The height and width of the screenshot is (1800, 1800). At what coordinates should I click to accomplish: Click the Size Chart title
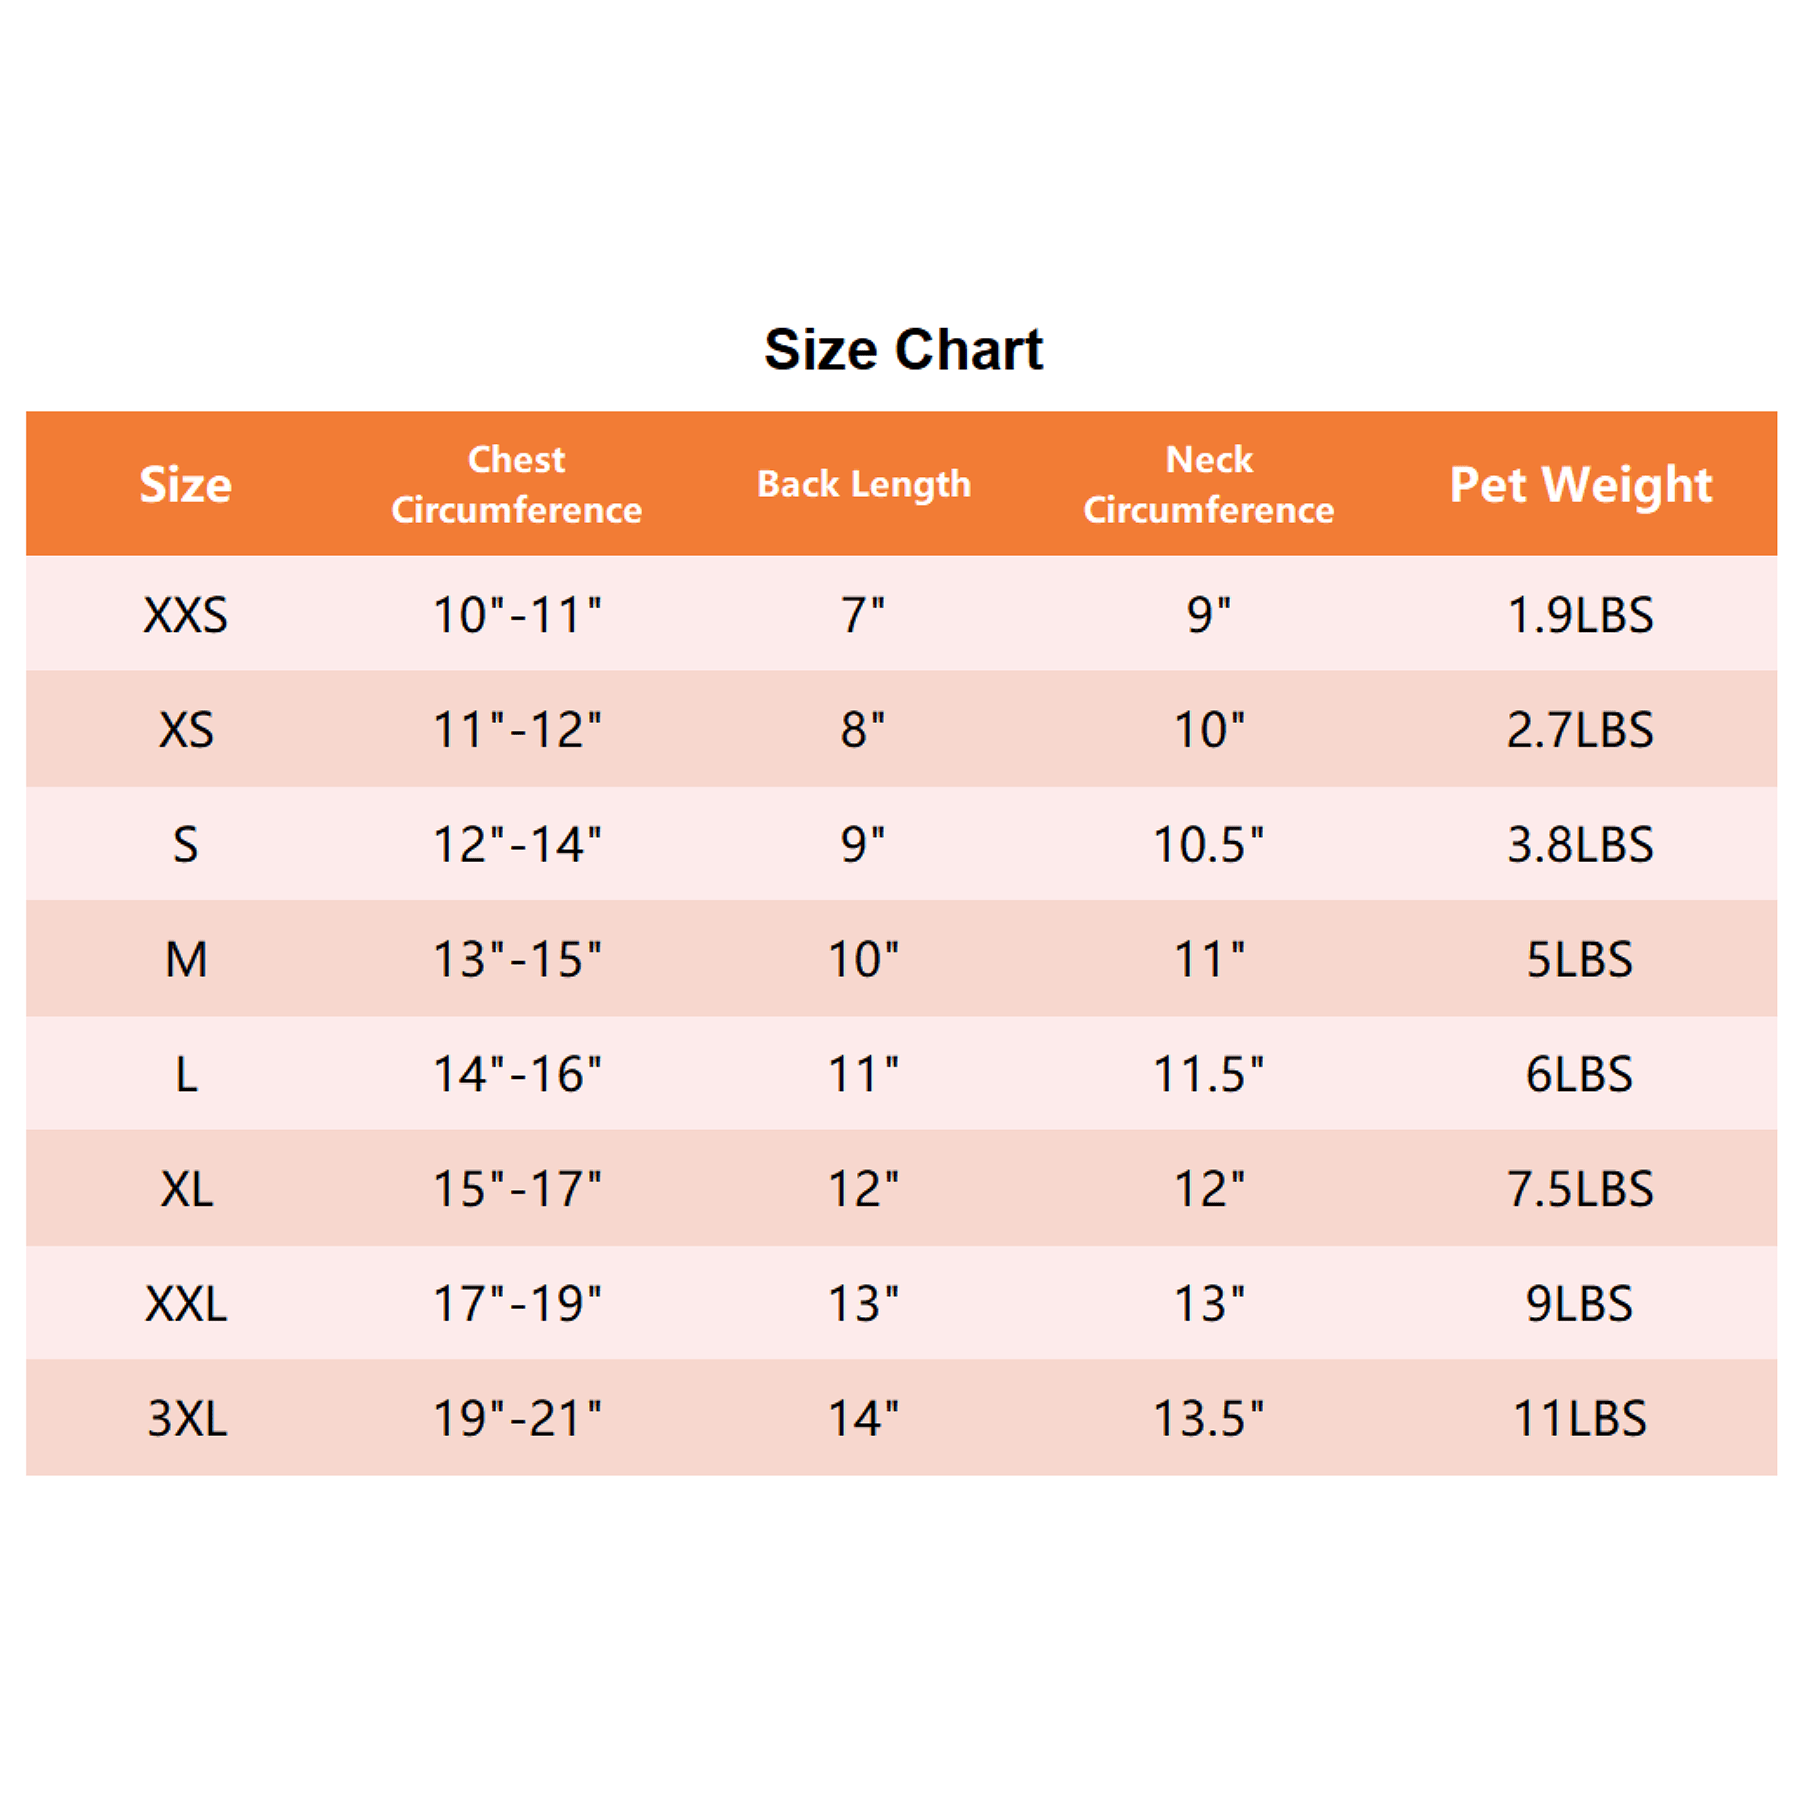pos(903,350)
